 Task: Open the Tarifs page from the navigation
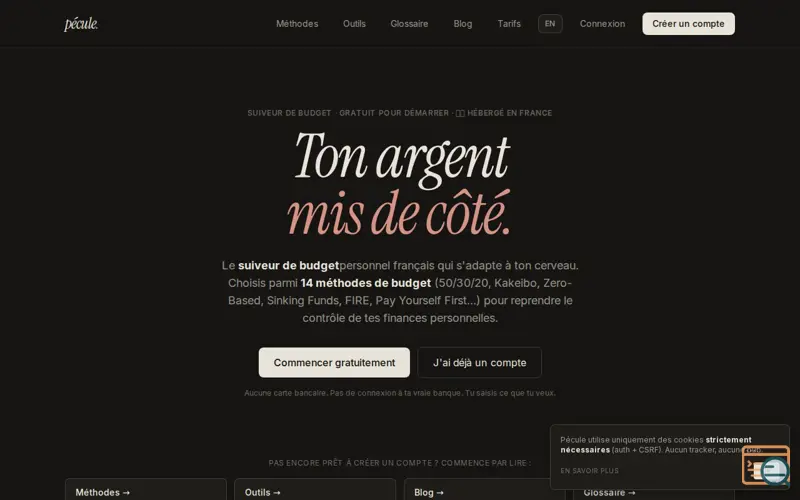pyautogui.click(x=509, y=24)
